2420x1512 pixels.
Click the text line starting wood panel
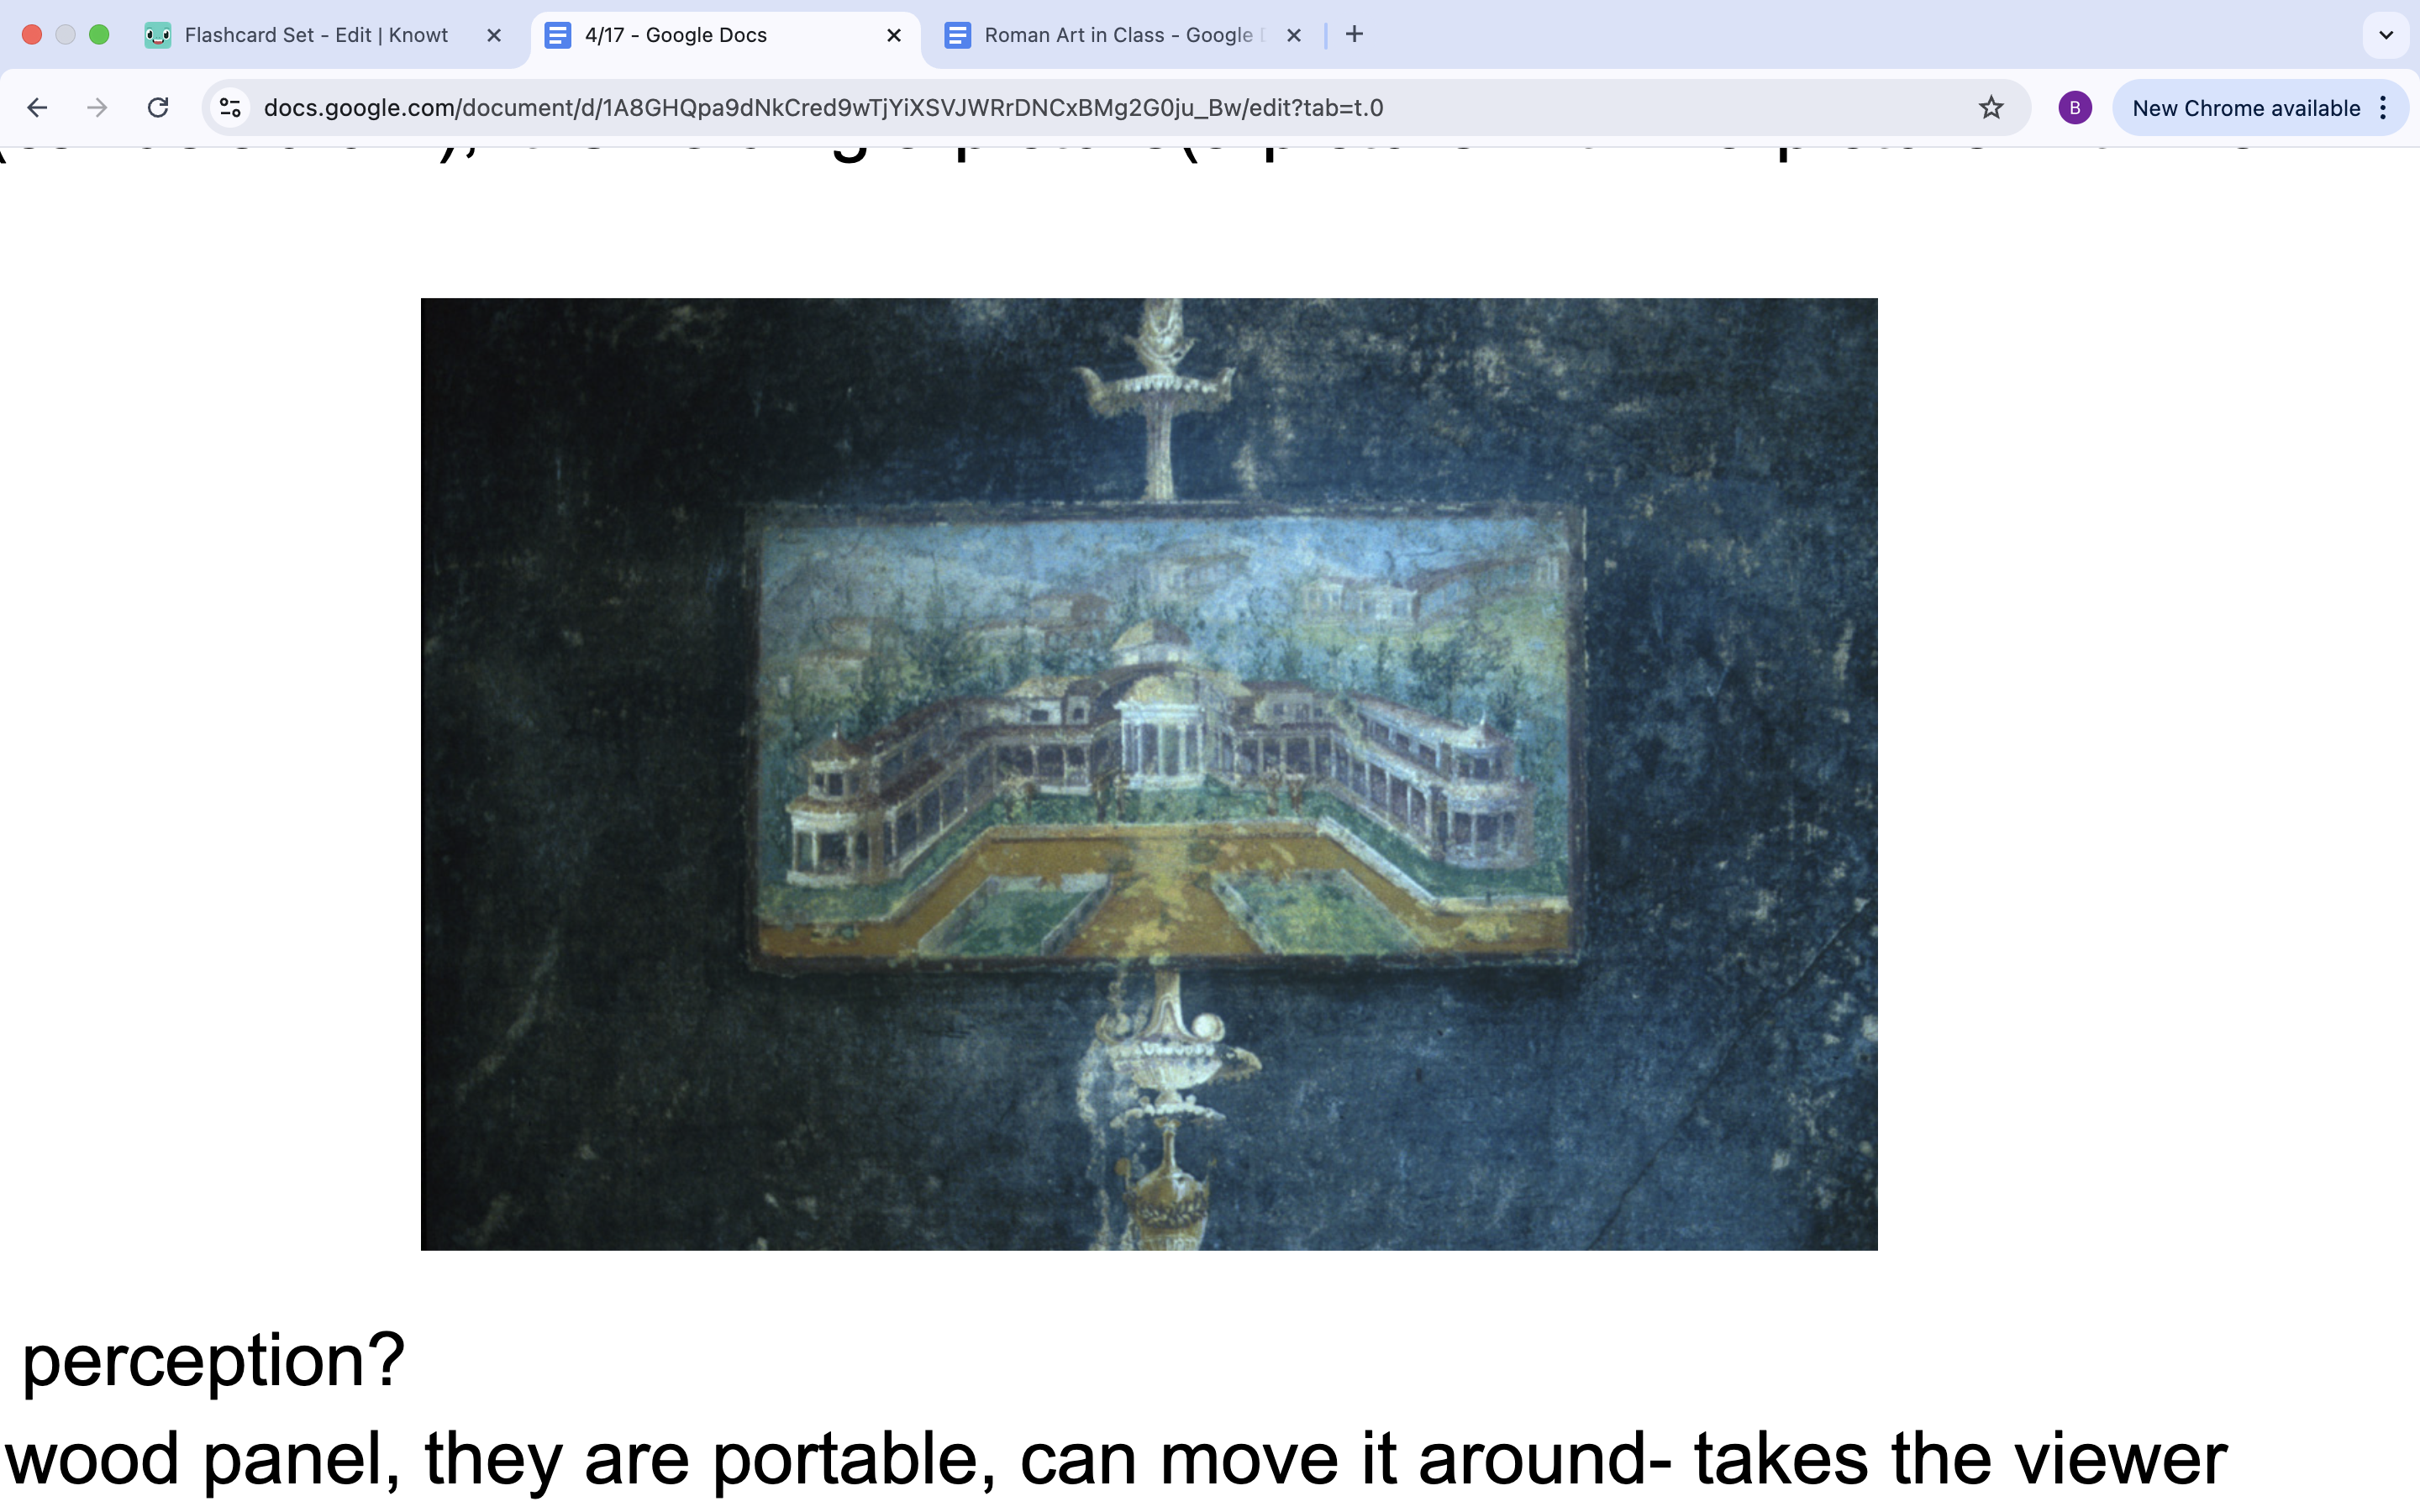coord(1115,1460)
